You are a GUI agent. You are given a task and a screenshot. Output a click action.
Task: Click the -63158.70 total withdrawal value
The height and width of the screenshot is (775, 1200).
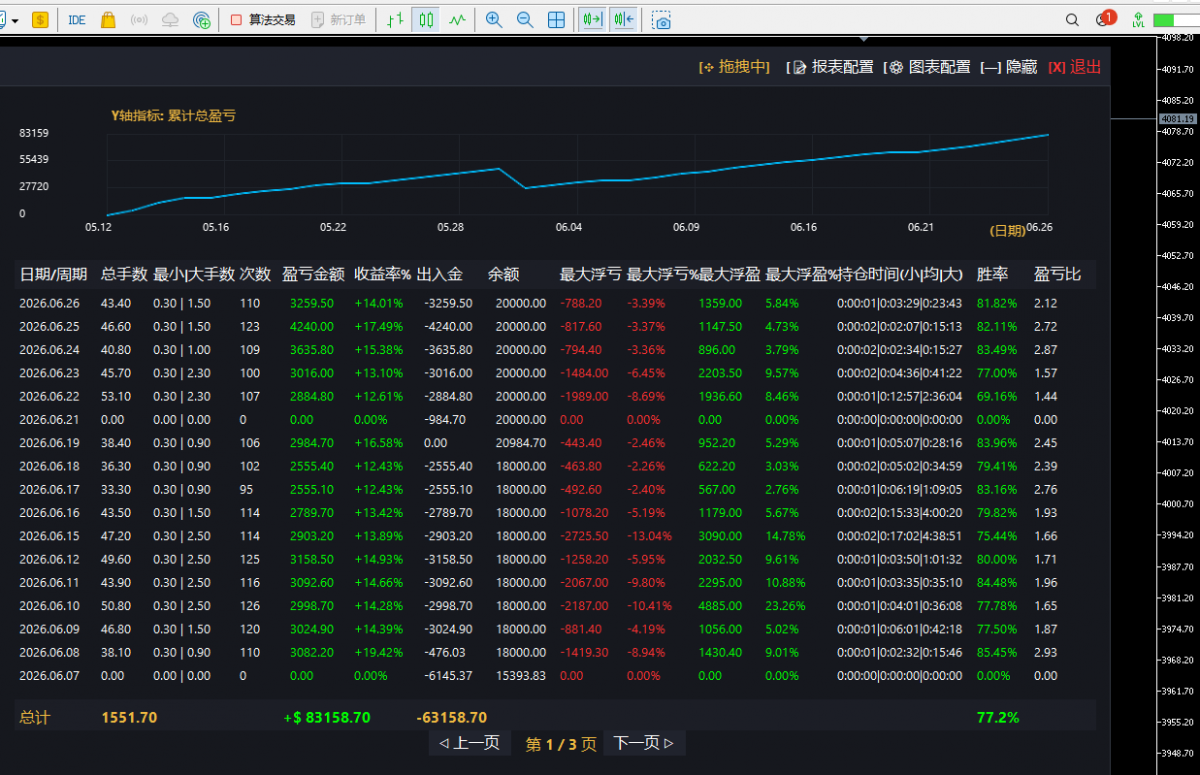pyautogui.click(x=452, y=718)
